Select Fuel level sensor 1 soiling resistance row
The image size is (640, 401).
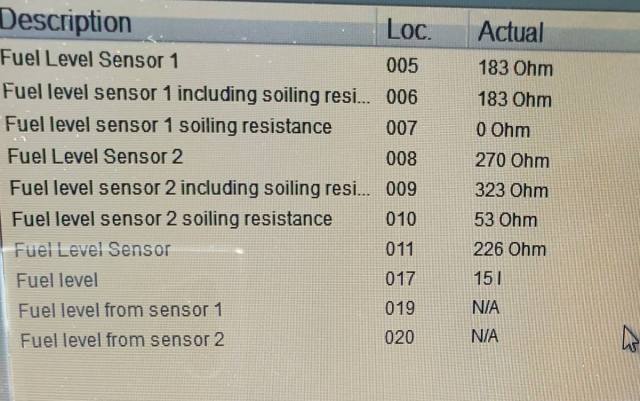coord(168,126)
